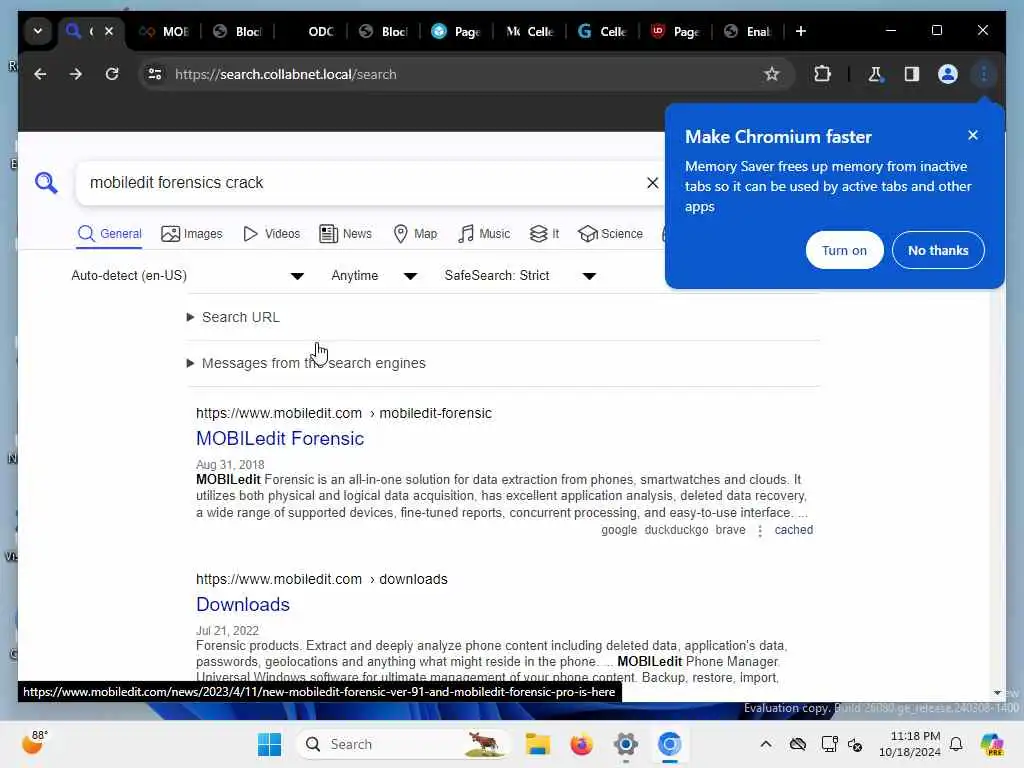Screen dimensions: 1024x768
Task: Click the google engine link
Action: point(618,530)
